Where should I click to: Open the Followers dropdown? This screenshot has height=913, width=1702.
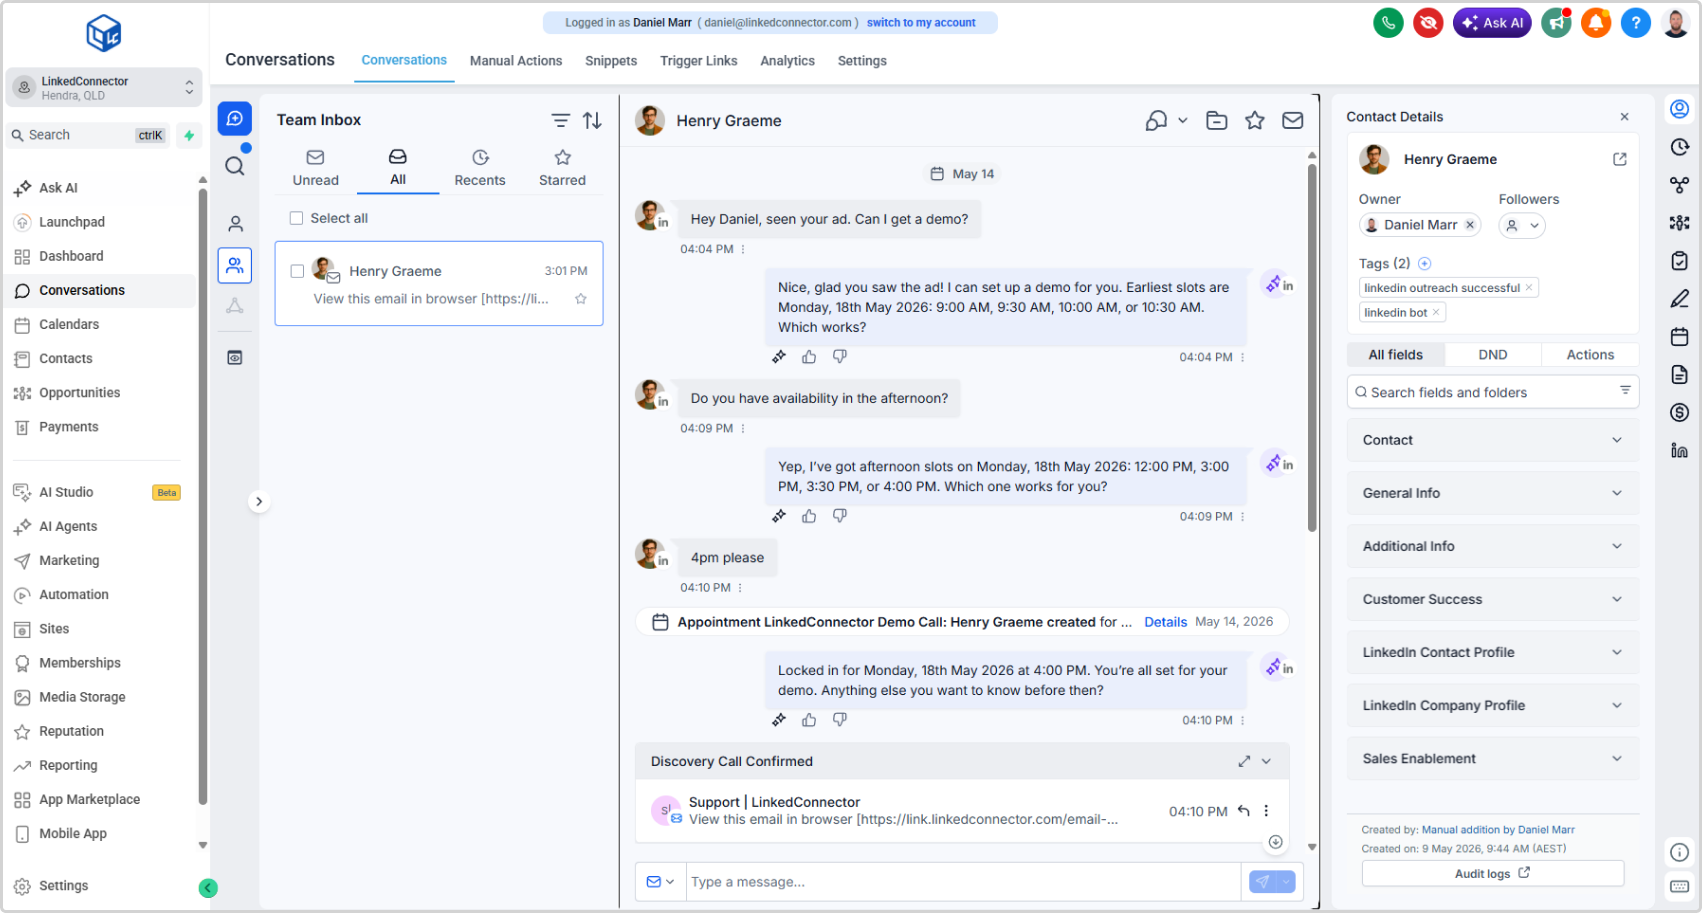(1522, 226)
